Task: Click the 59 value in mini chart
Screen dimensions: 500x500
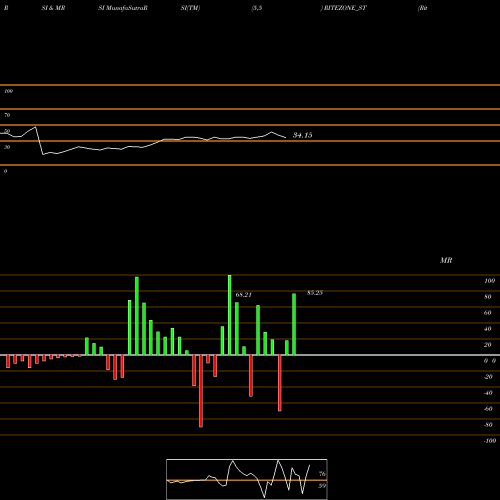Action: click(322, 486)
